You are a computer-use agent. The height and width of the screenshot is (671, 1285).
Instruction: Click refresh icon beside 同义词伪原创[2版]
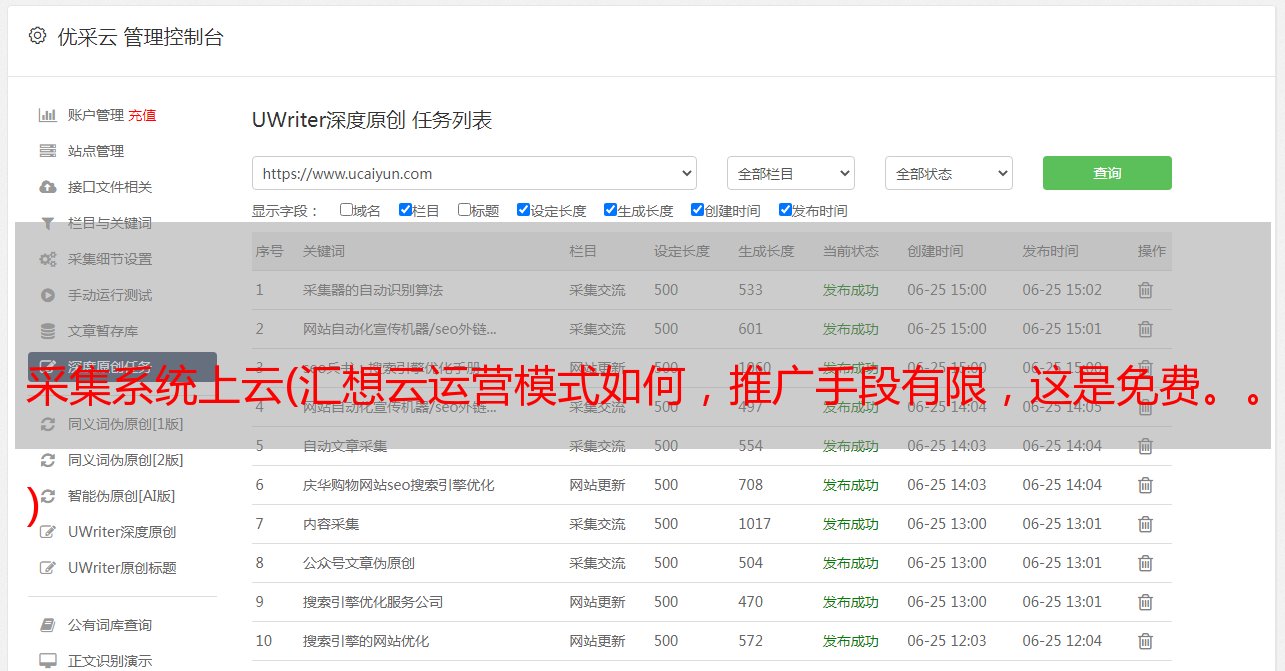coord(47,460)
